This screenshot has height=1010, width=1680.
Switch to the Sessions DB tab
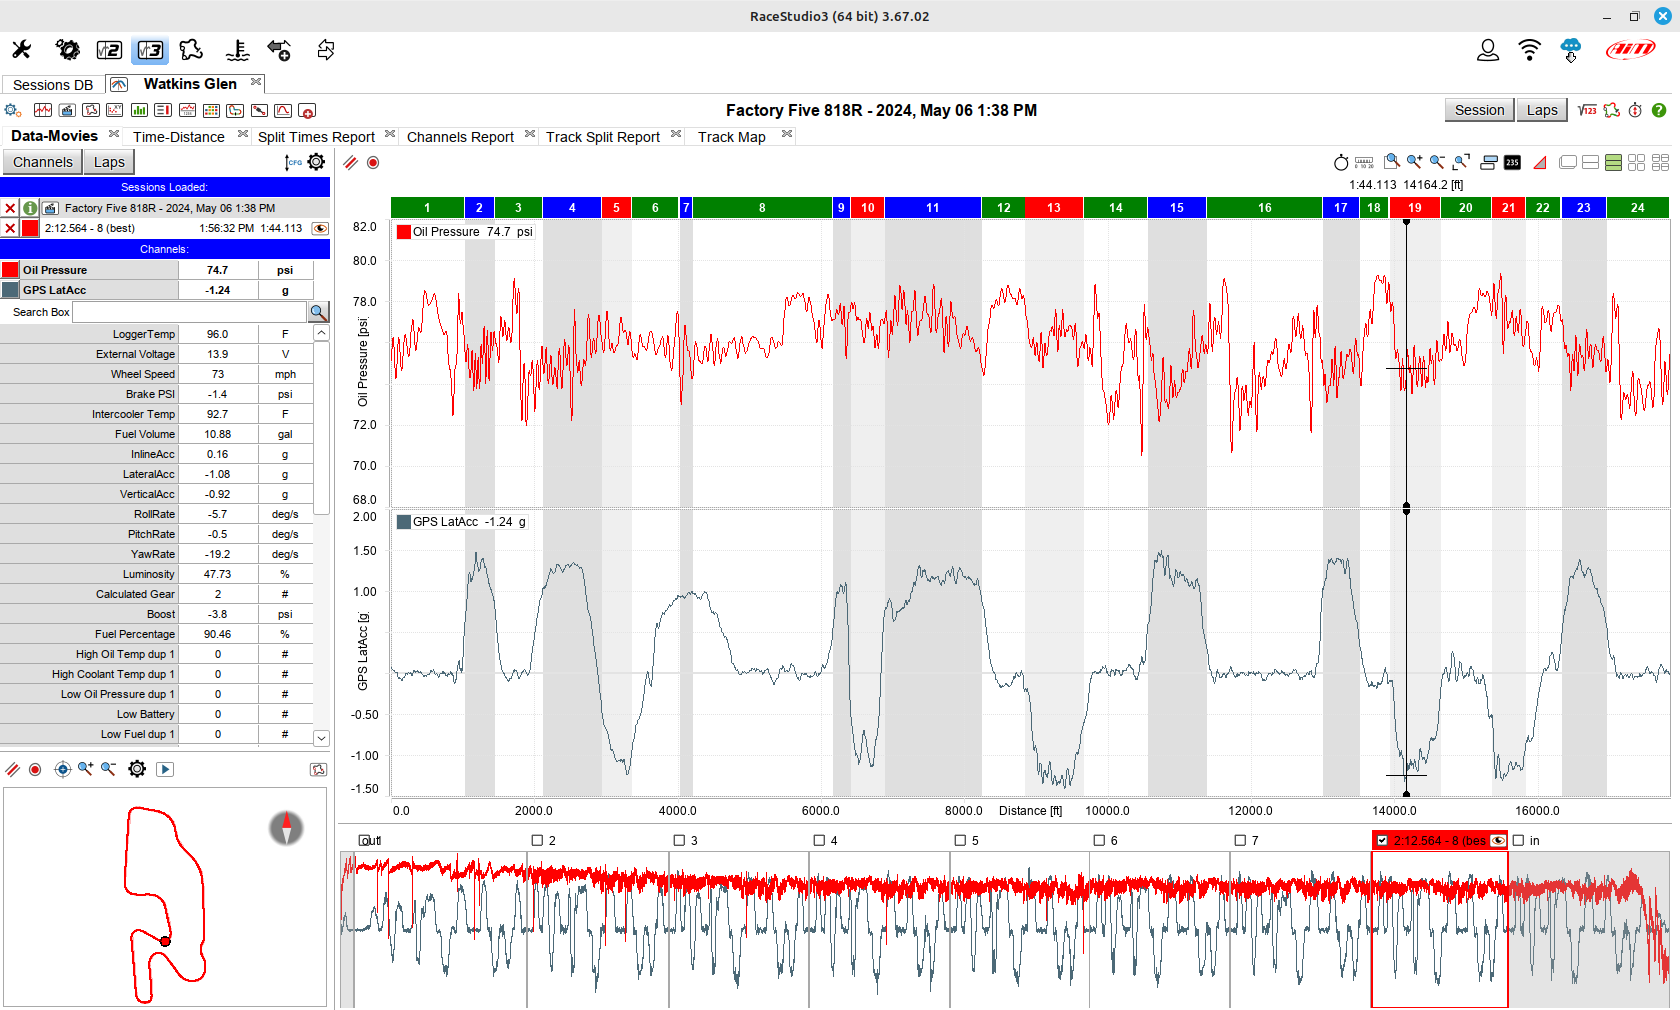(53, 85)
